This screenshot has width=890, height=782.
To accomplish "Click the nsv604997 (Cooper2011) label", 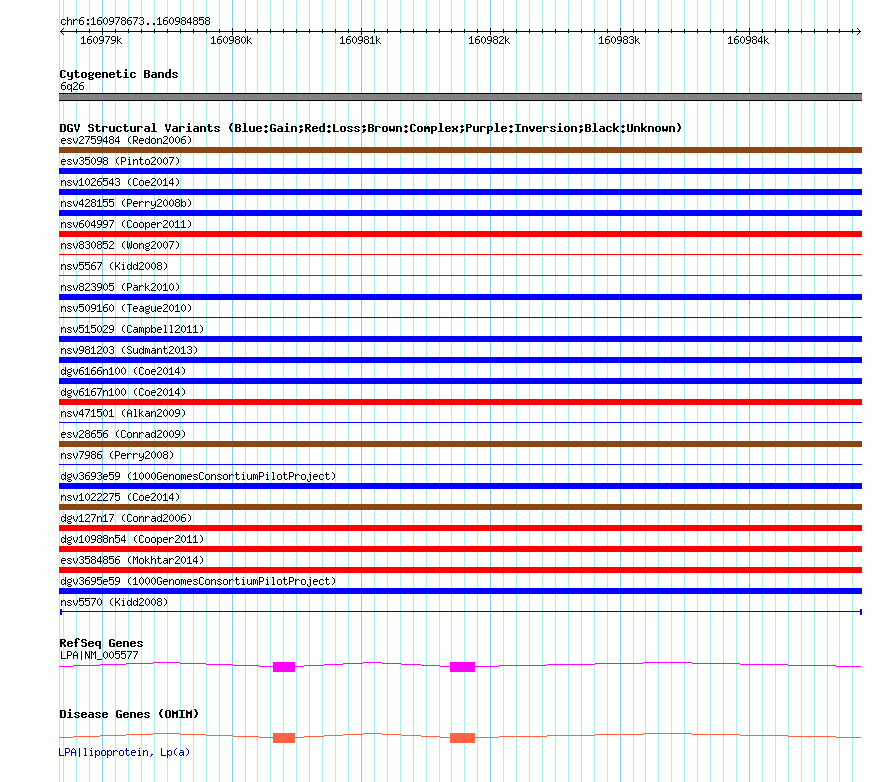I will pos(126,224).
